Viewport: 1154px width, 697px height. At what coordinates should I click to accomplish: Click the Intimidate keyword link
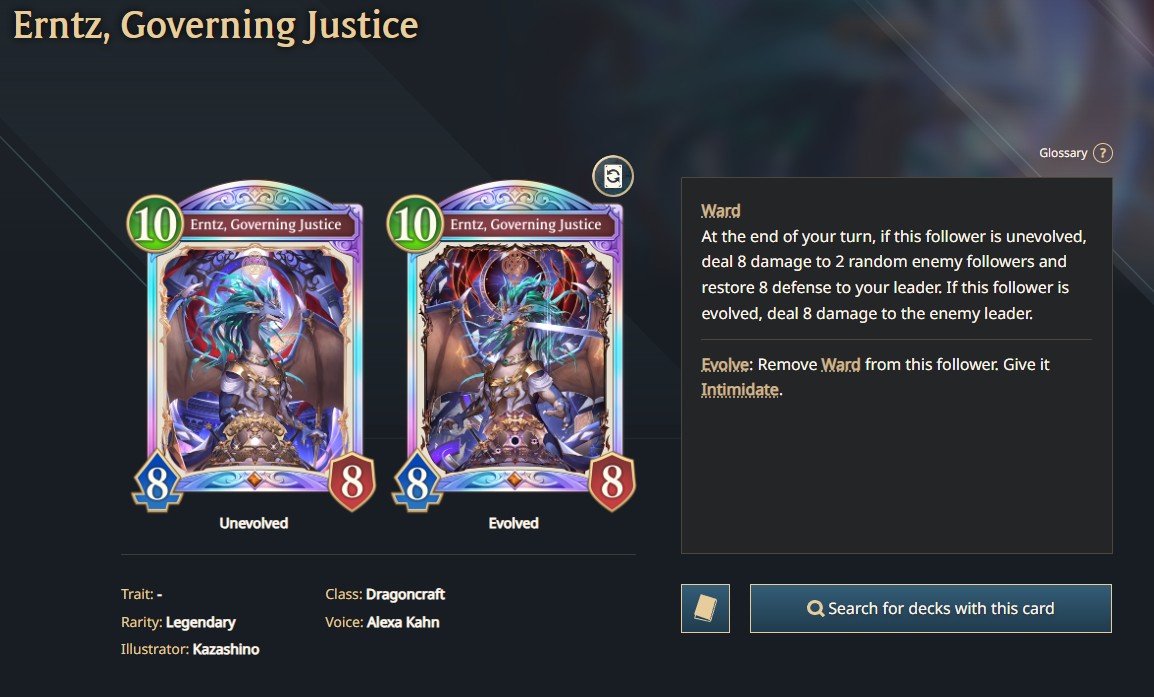pos(740,390)
